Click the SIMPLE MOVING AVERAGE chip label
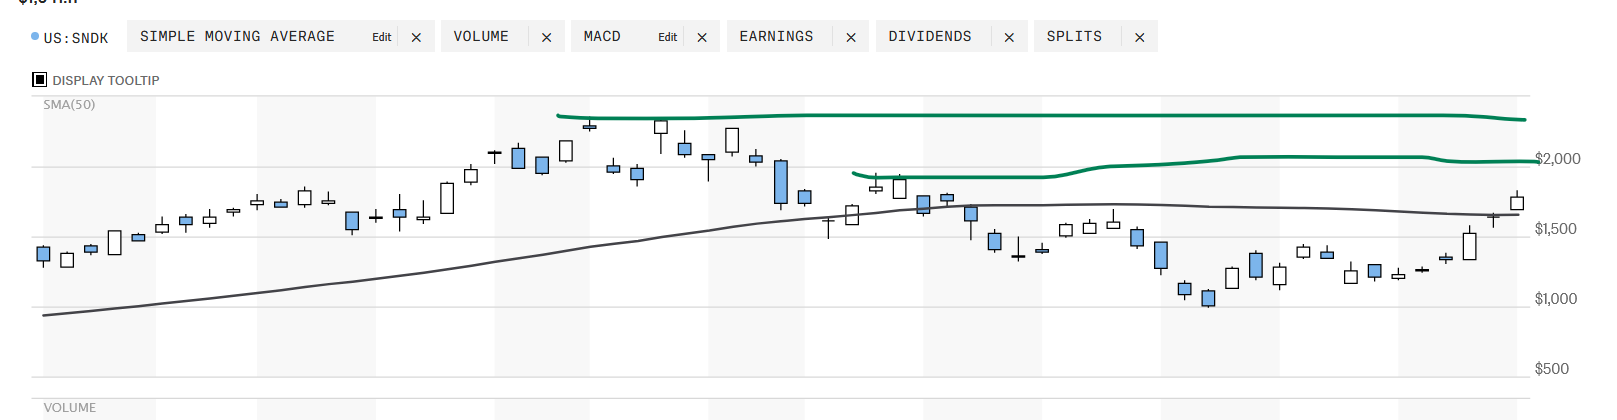Image resolution: width=1617 pixels, height=420 pixels. 237,36
